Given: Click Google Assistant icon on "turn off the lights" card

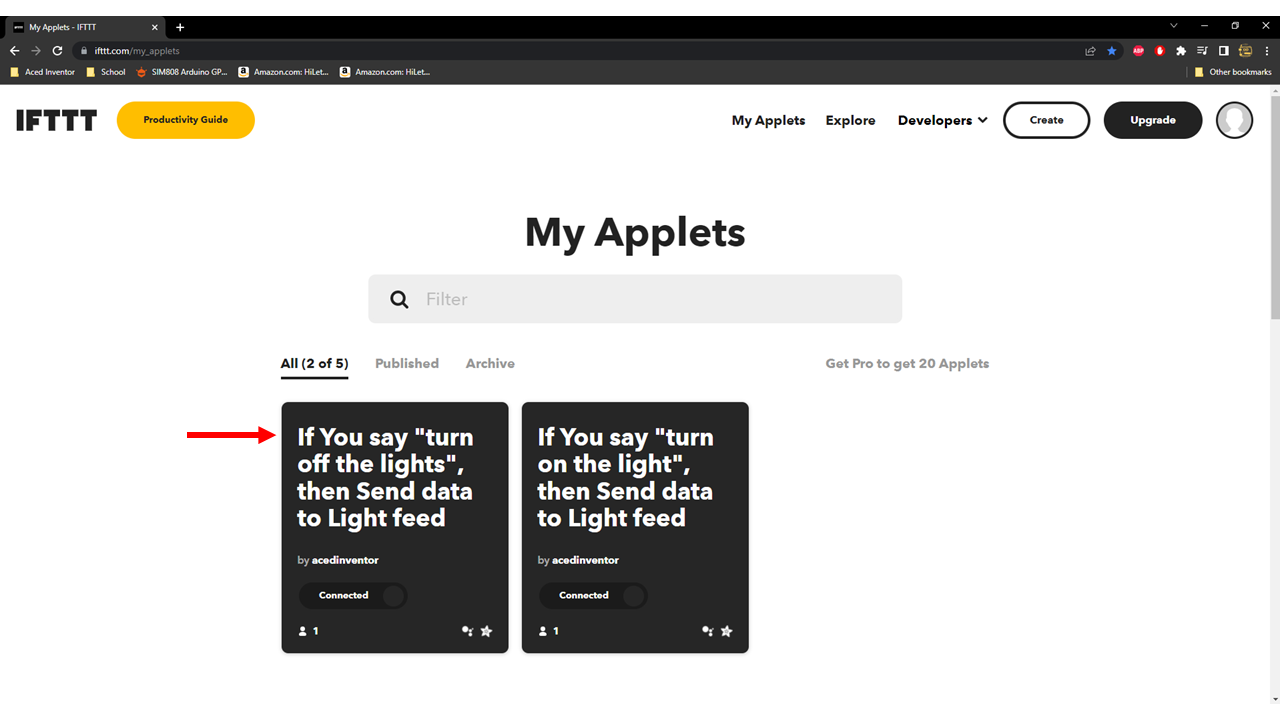Looking at the screenshot, I should pos(467,631).
